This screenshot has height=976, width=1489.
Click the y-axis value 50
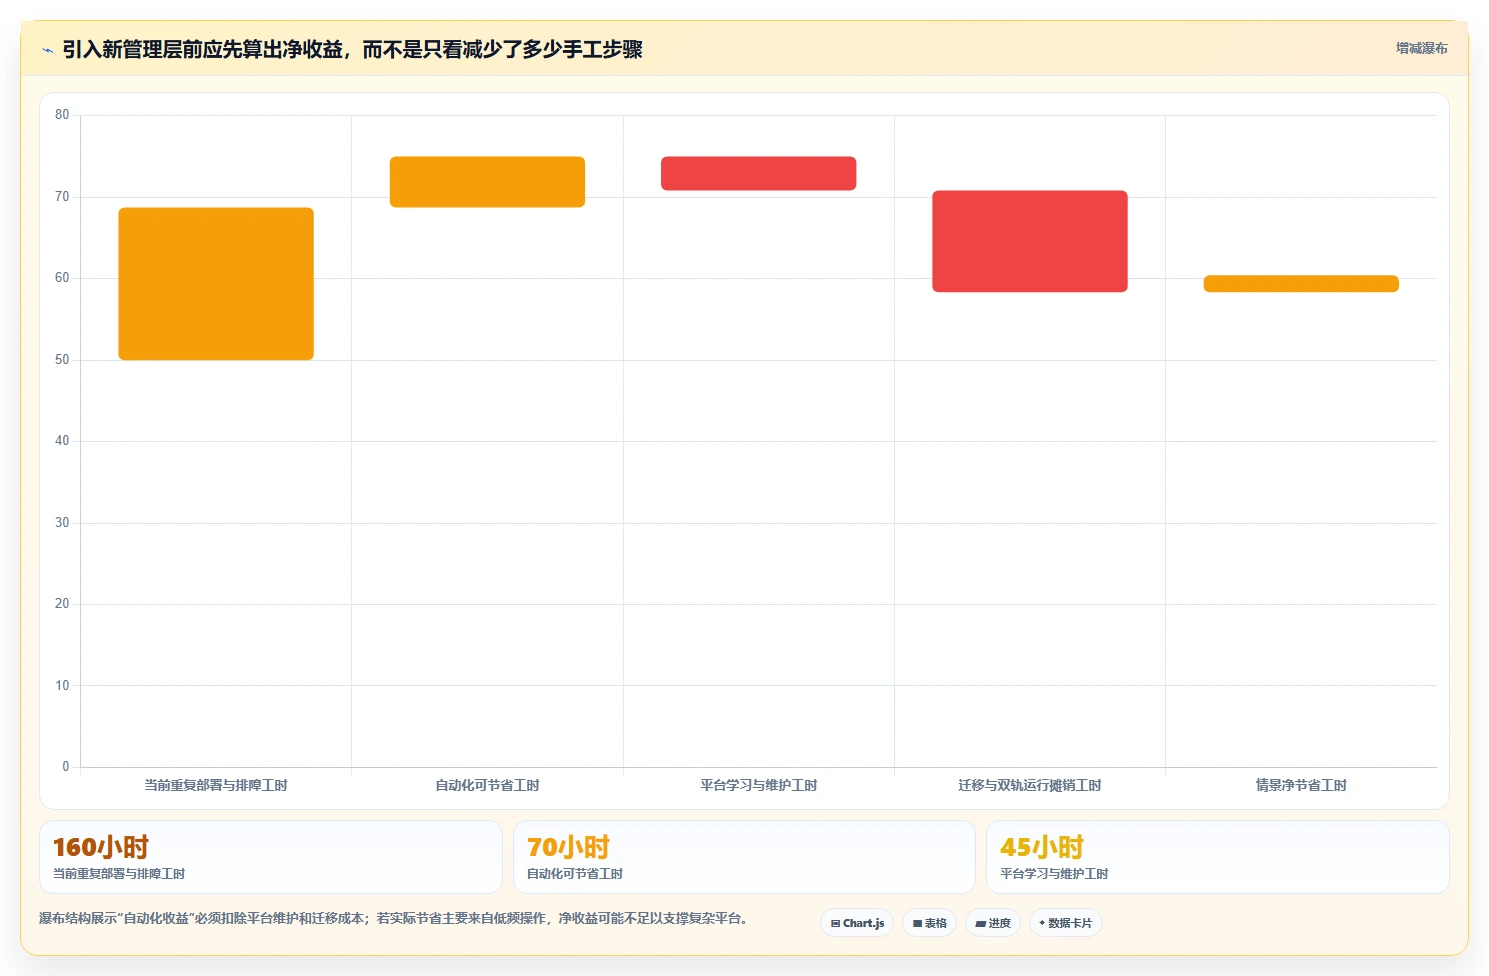(x=62, y=360)
